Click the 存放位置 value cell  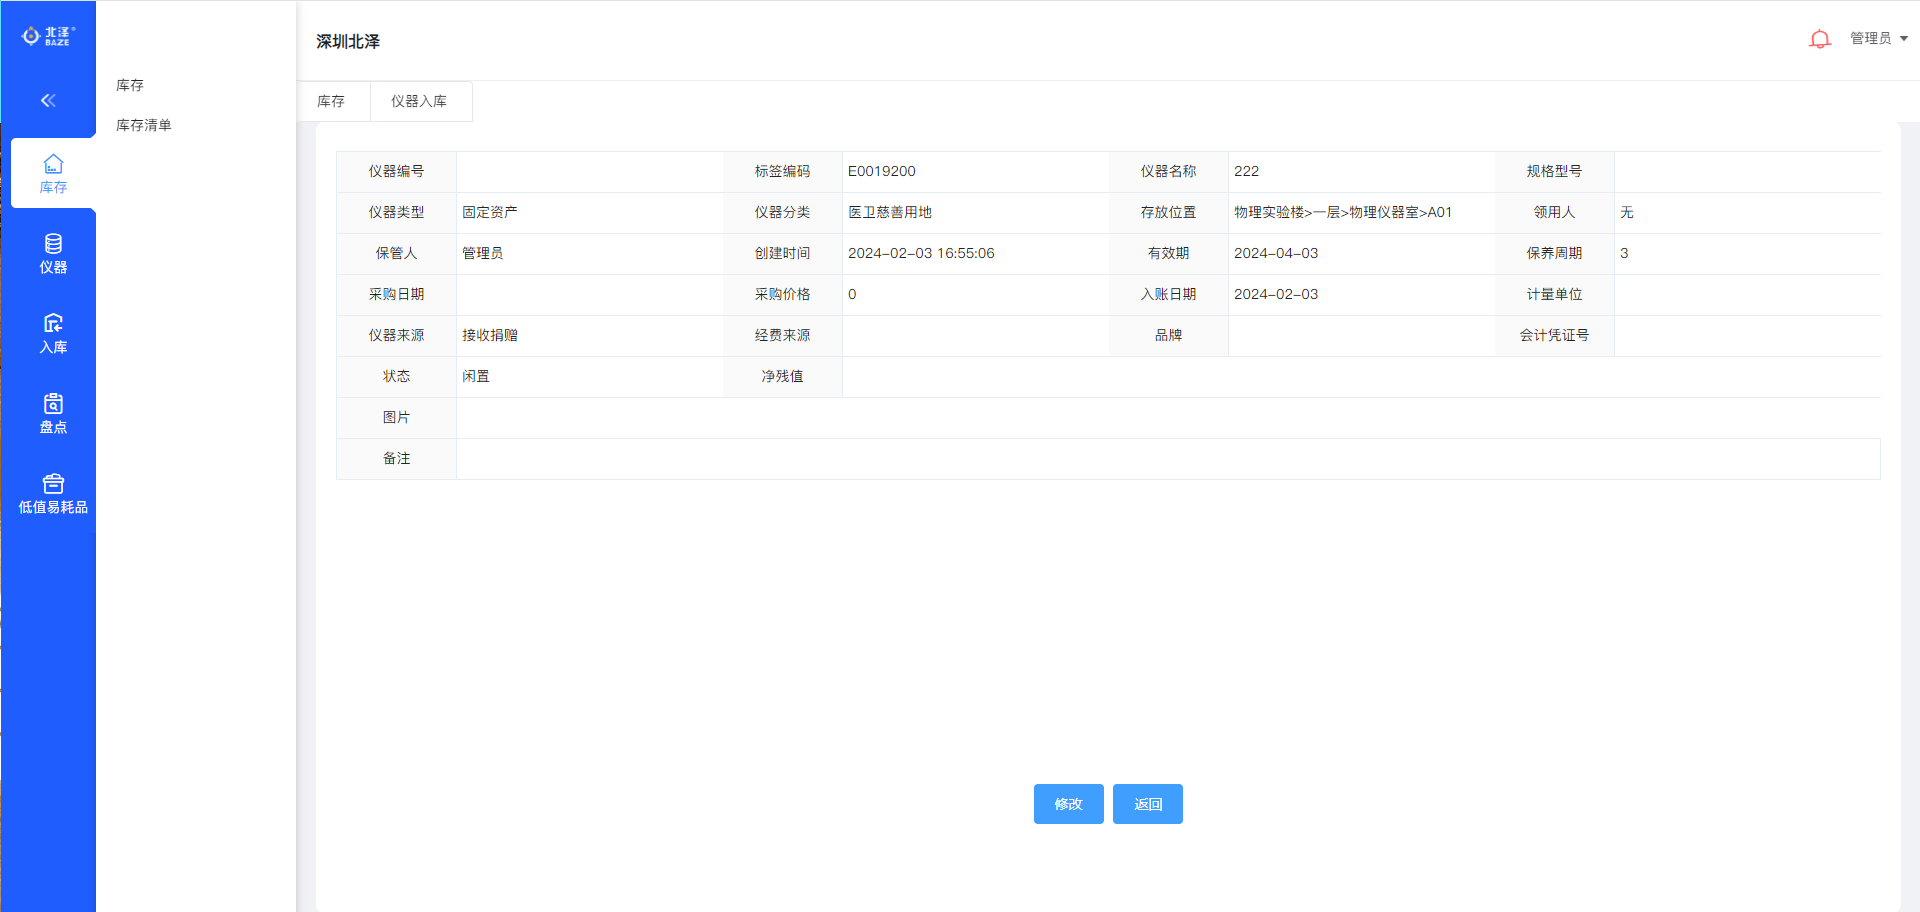coord(1342,212)
